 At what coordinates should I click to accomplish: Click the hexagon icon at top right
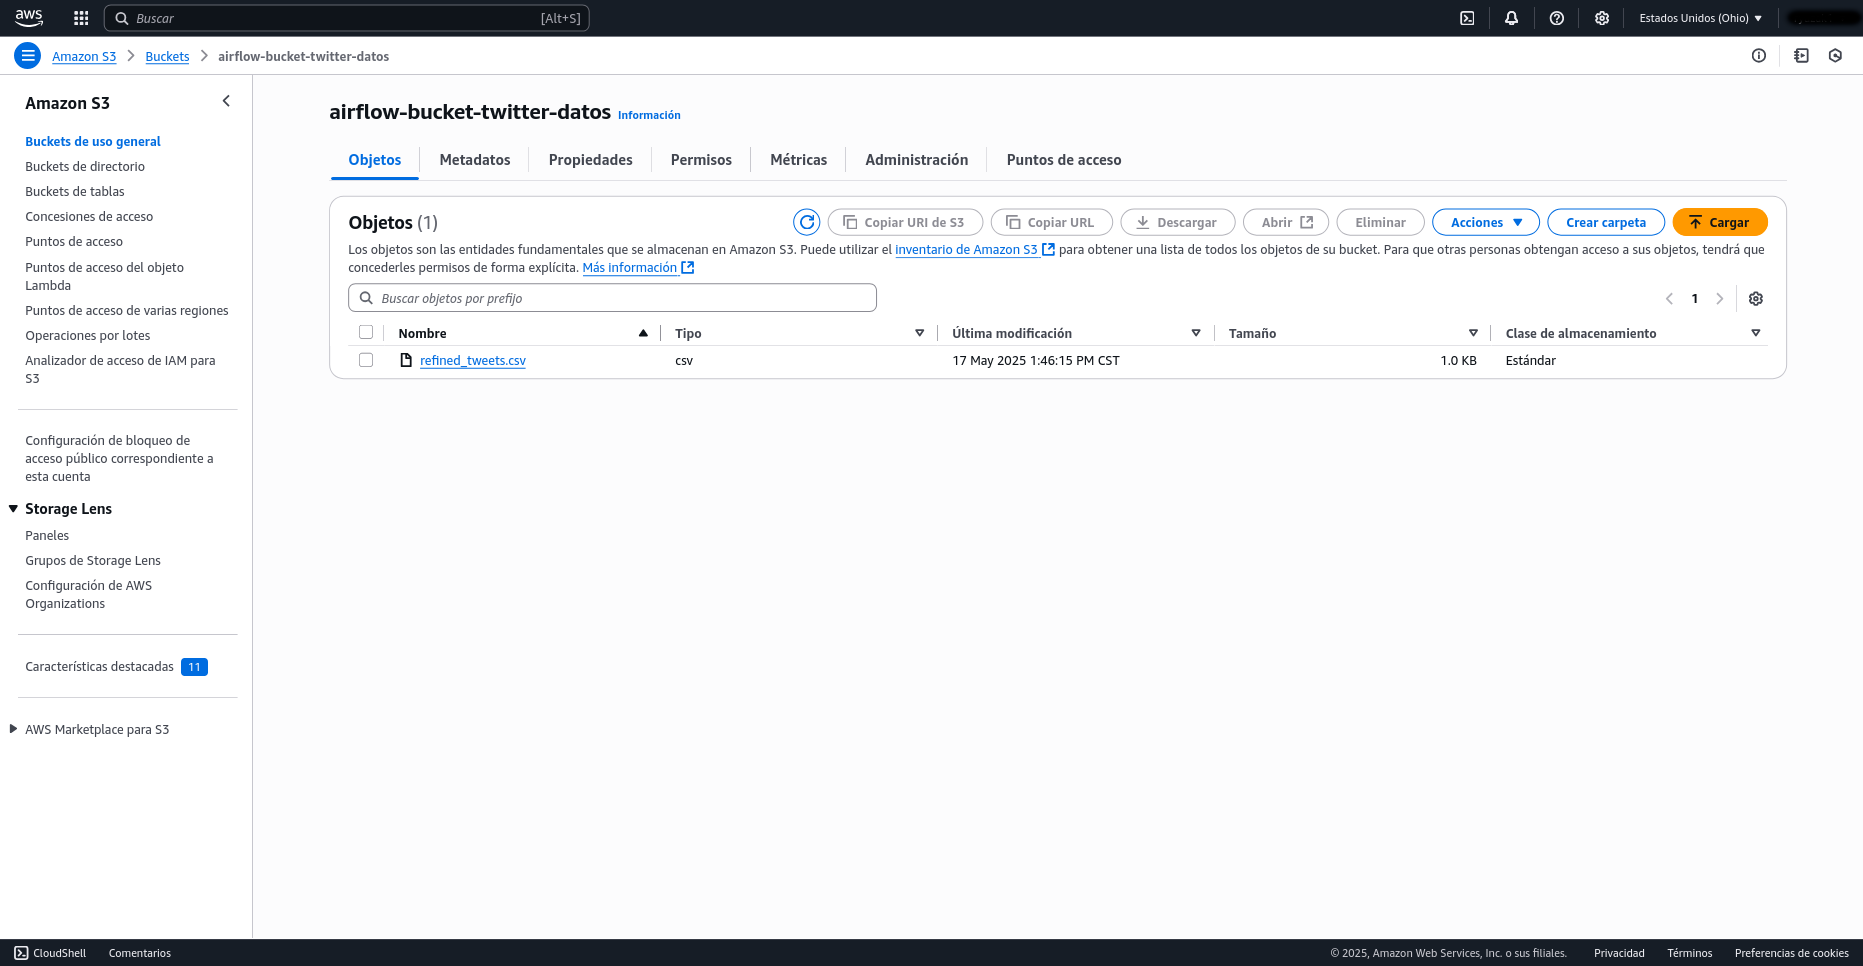point(1835,56)
